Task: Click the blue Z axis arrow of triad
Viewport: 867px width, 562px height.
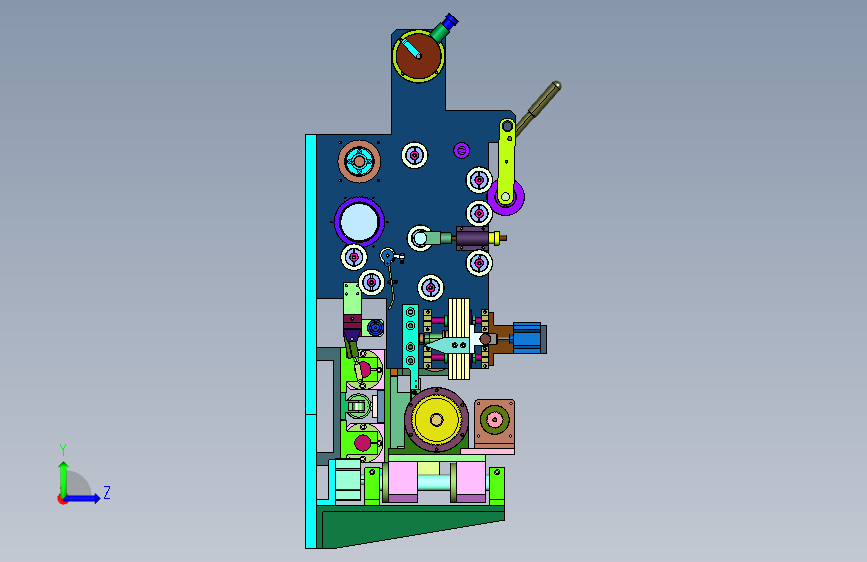Action: tap(83, 498)
